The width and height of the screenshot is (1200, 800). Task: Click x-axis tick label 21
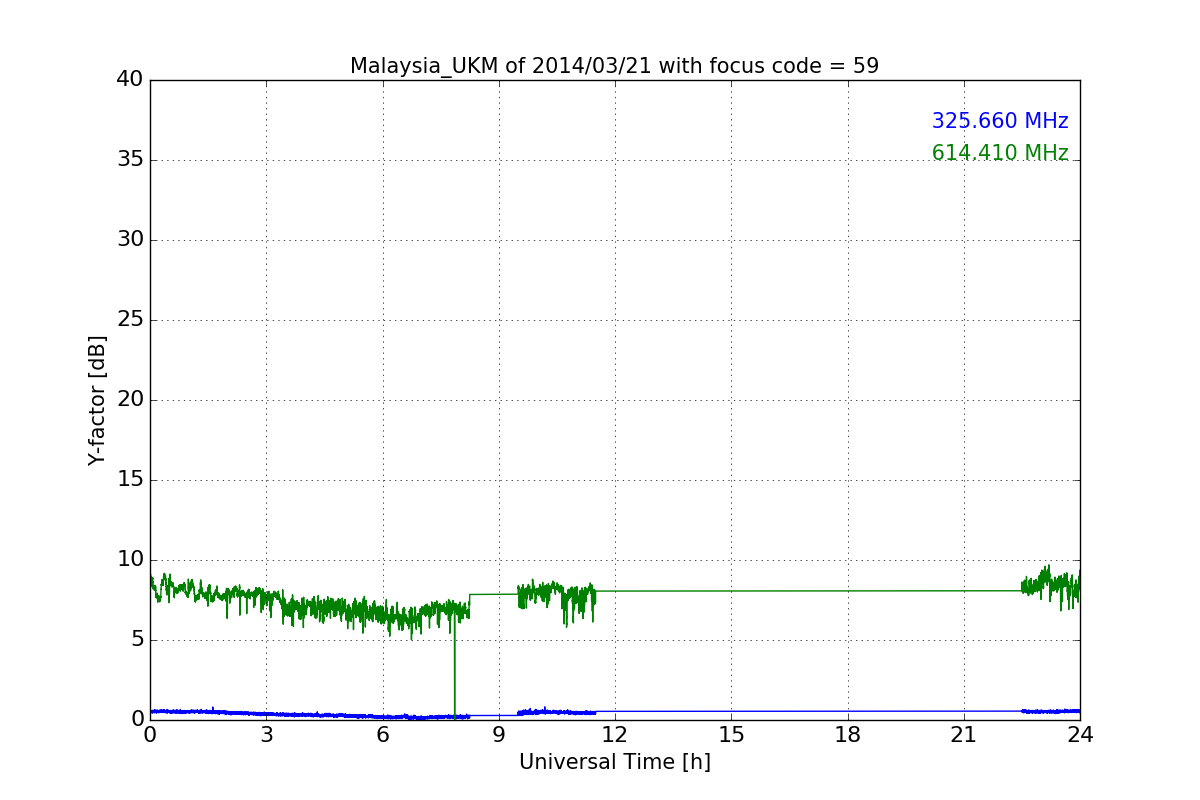coord(964,735)
